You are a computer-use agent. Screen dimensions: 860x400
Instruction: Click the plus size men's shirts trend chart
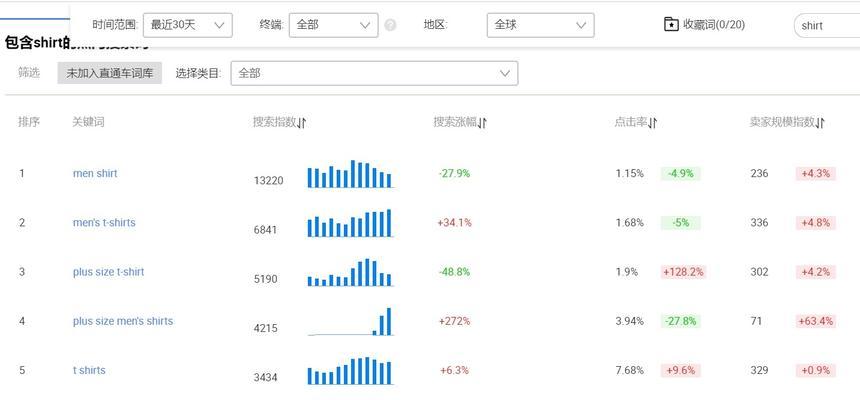click(x=350, y=322)
